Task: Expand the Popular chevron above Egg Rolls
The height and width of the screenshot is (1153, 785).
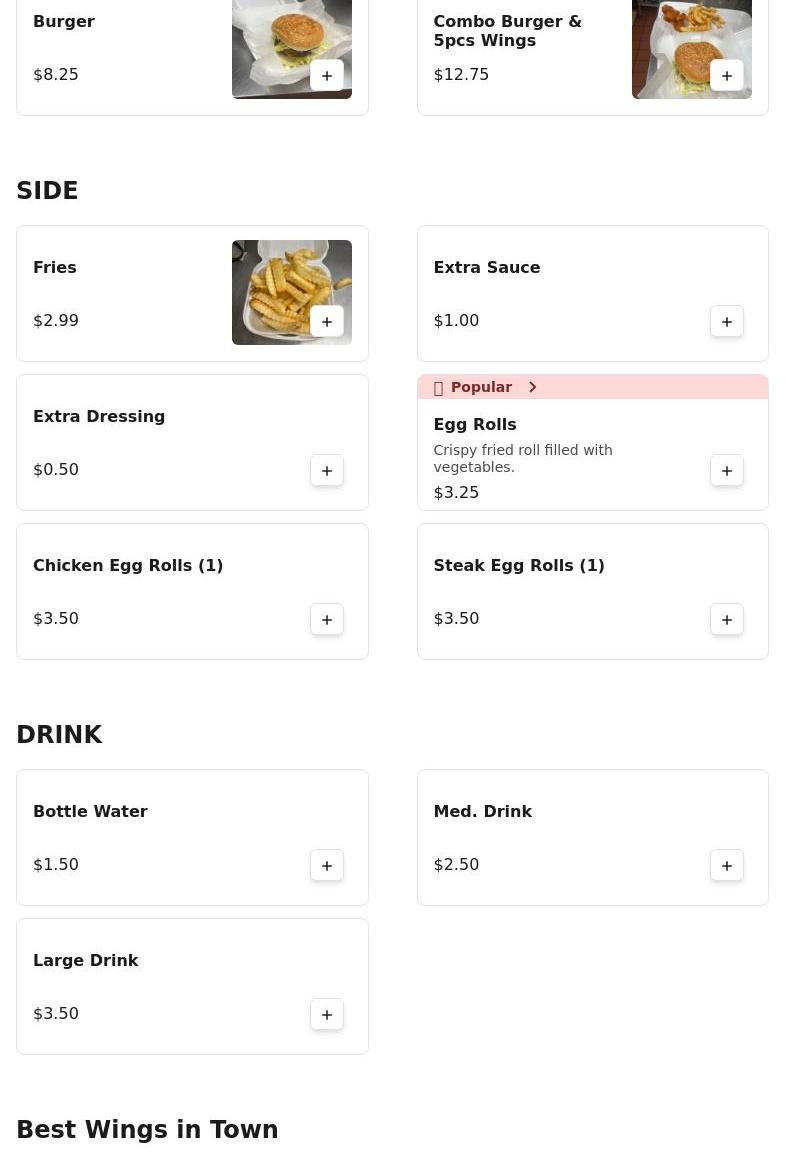Action: (x=533, y=387)
